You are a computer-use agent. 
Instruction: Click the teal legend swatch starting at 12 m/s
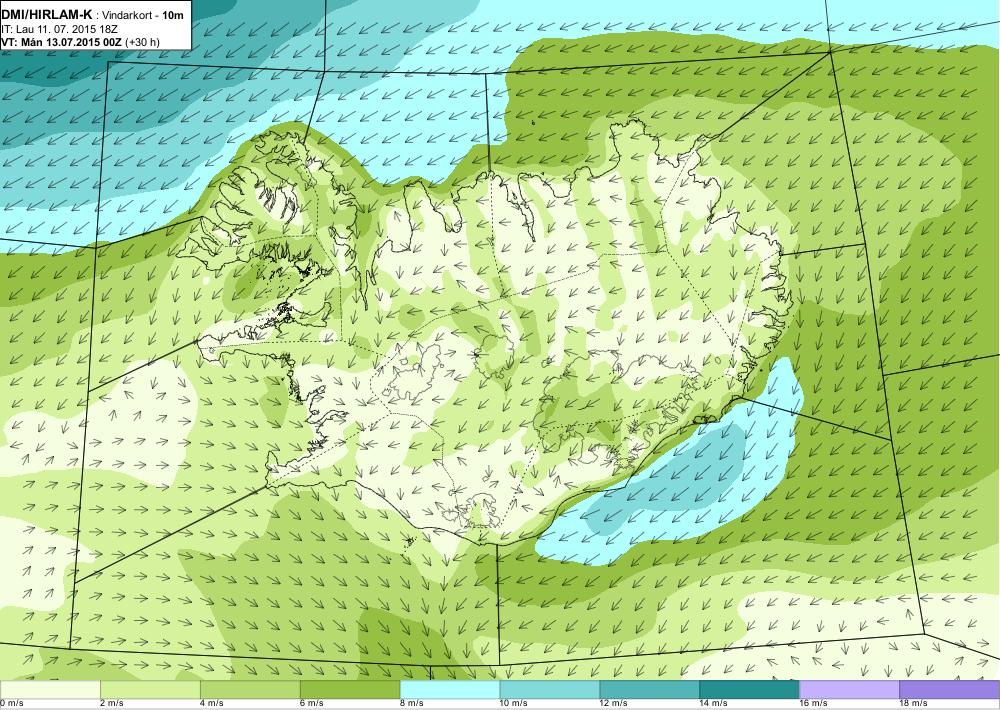[650, 690]
